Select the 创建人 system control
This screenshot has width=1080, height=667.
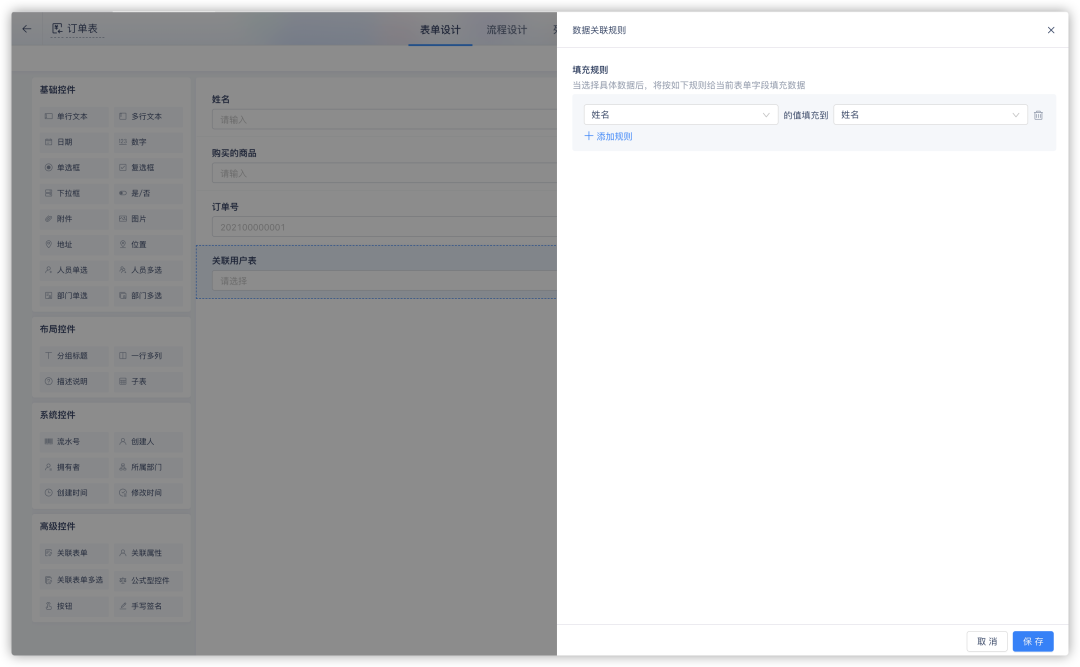tap(148, 441)
